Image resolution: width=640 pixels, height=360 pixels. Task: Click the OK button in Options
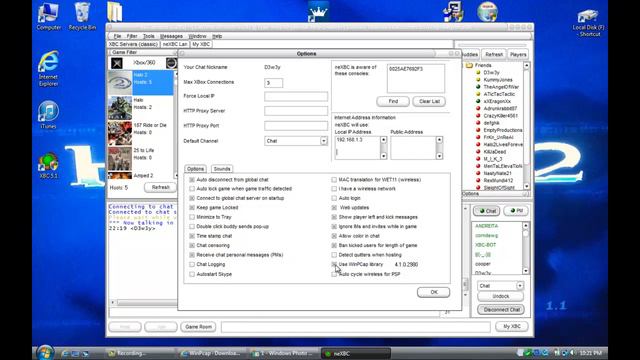(x=433, y=292)
